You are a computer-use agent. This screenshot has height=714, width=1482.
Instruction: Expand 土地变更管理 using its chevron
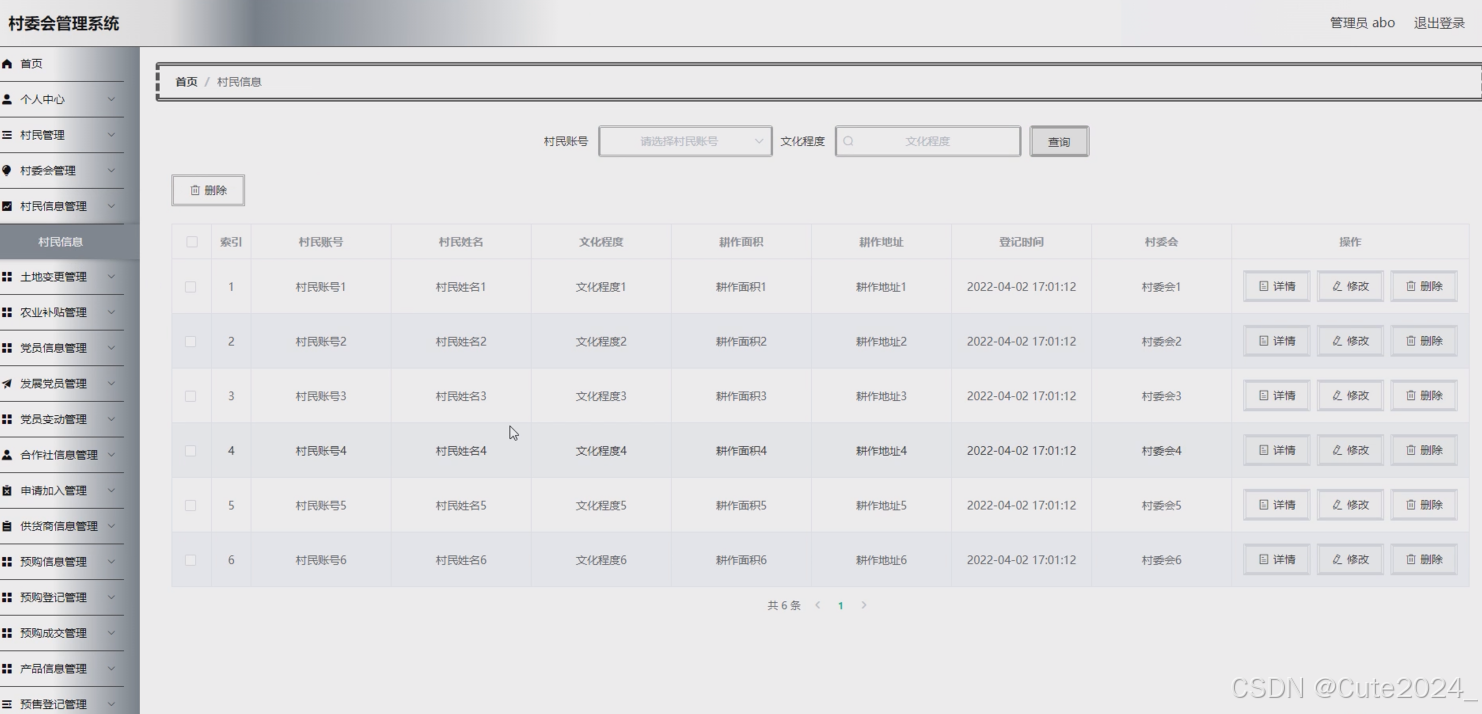click(111, 277)
